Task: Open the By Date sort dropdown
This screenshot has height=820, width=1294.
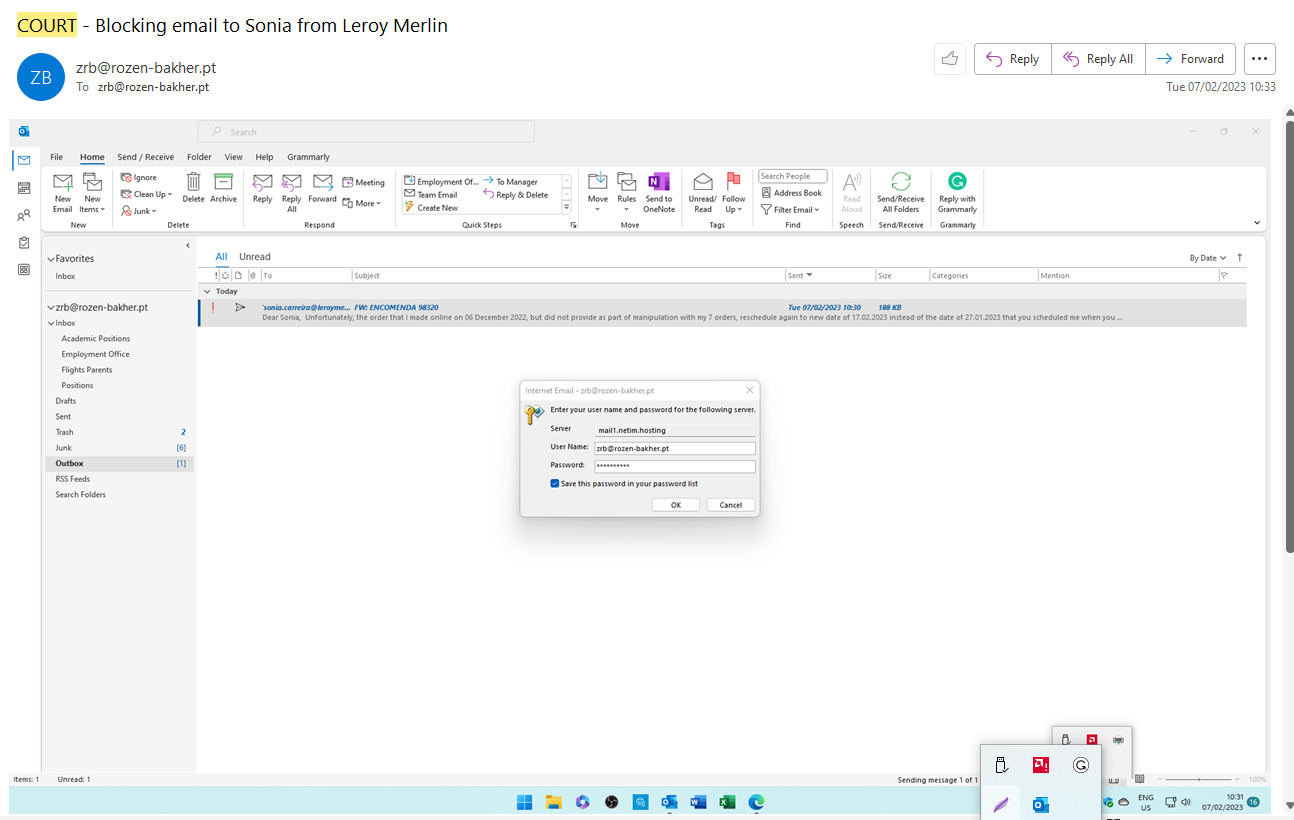Action: 1206,258
